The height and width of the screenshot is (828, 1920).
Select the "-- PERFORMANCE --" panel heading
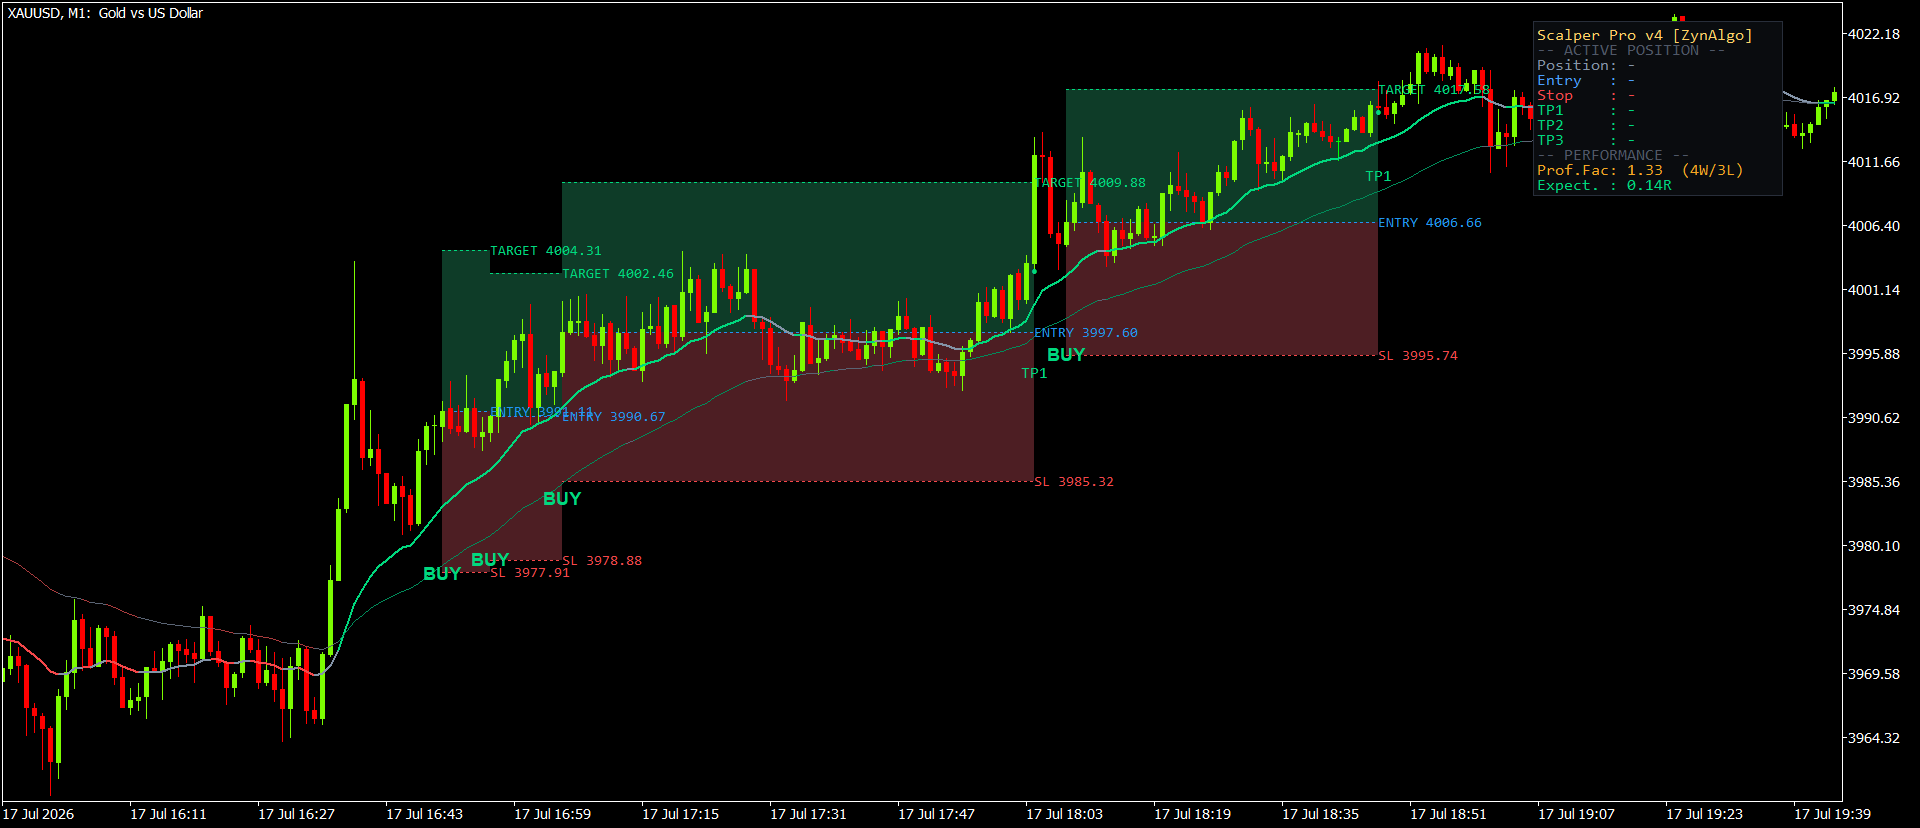(1612, 155)
